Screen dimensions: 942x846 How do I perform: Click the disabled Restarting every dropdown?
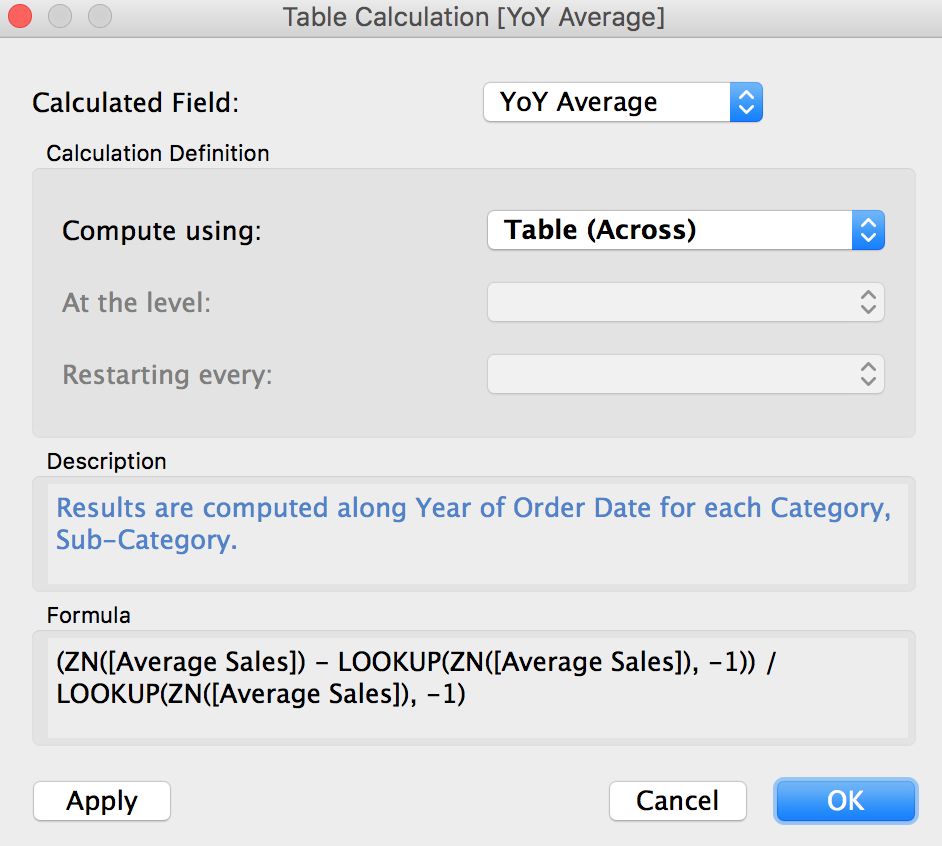click(x=685, y=374)
